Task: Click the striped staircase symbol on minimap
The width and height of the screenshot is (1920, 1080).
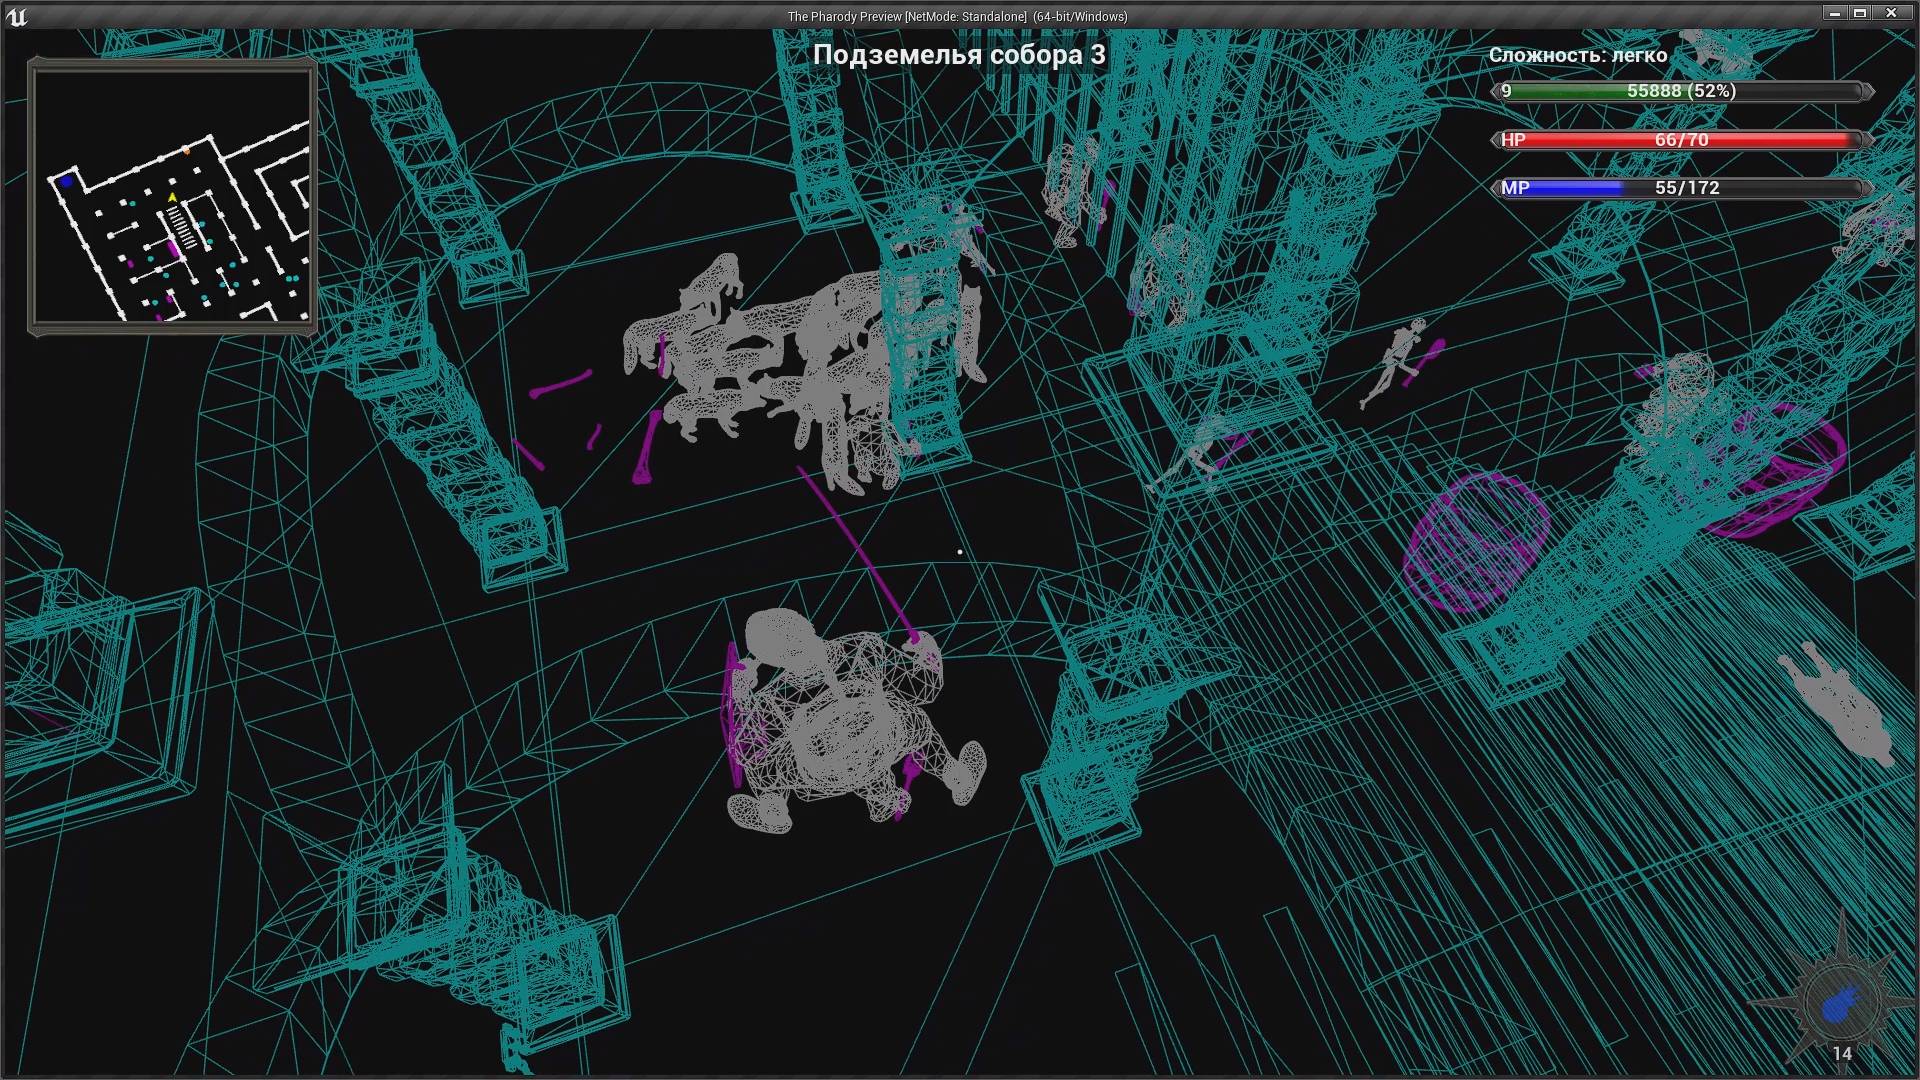Action: (x=181, y=225)
